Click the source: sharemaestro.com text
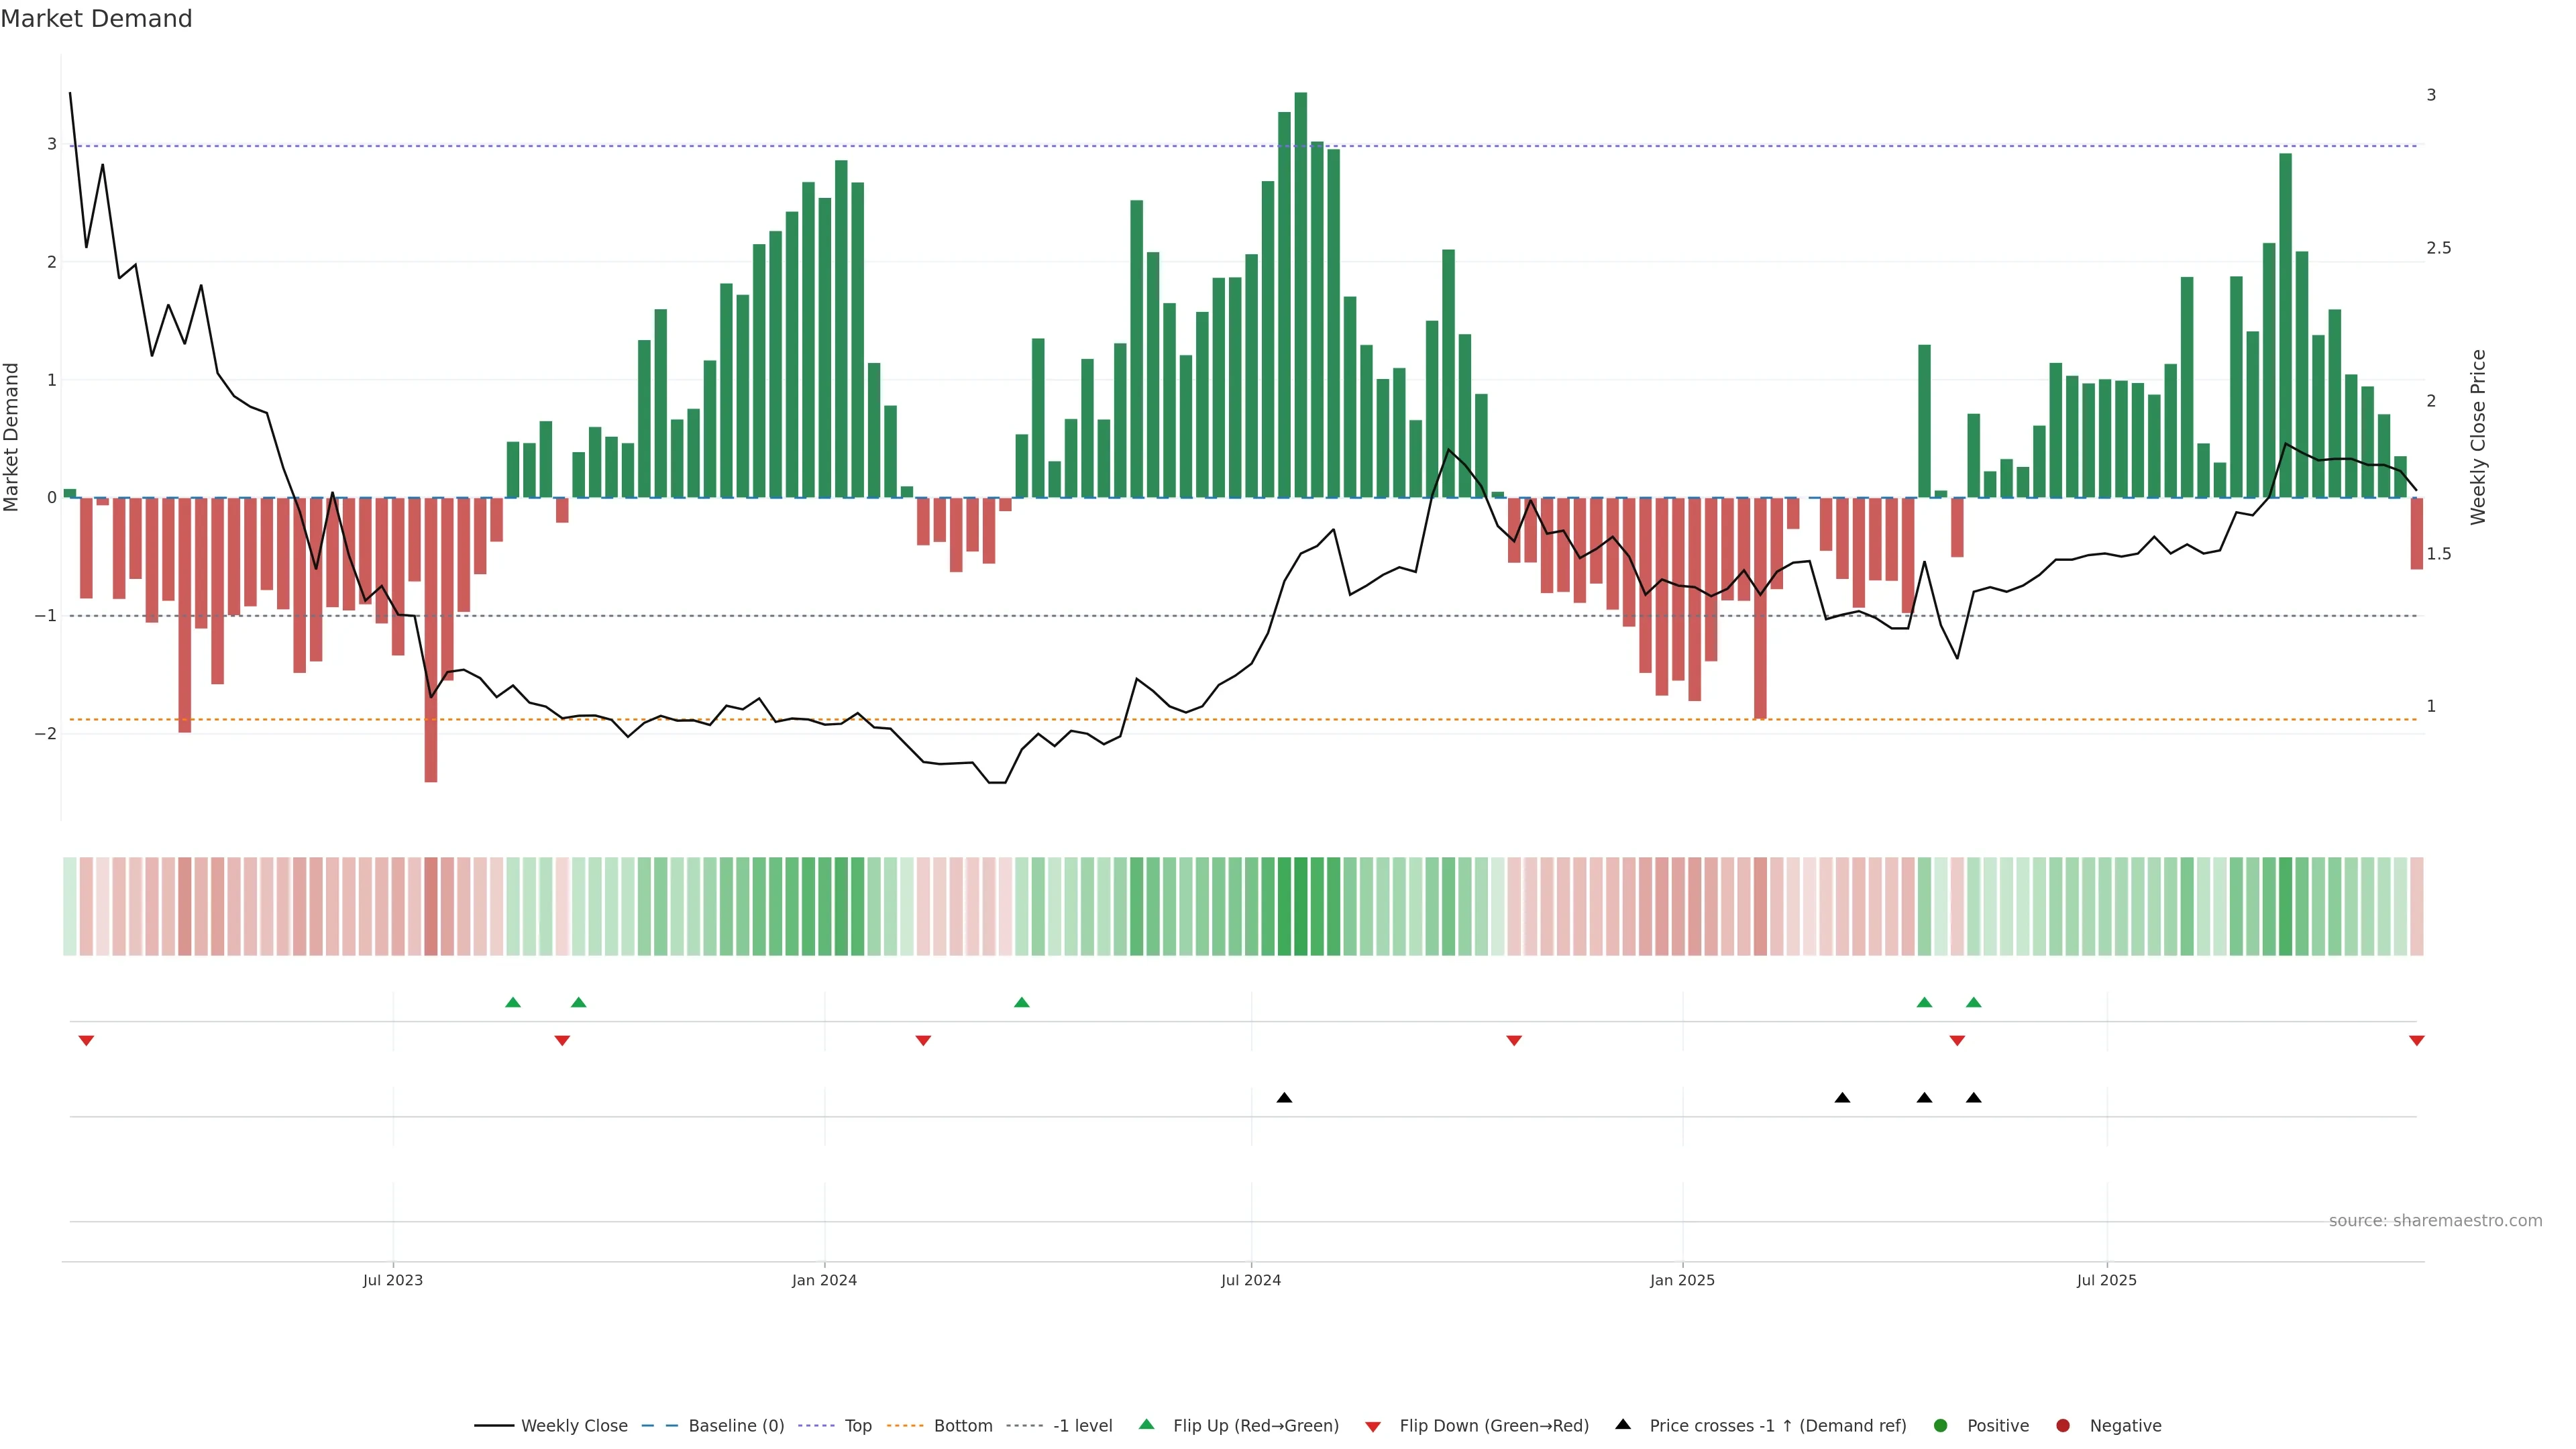 [2435, 1221]
